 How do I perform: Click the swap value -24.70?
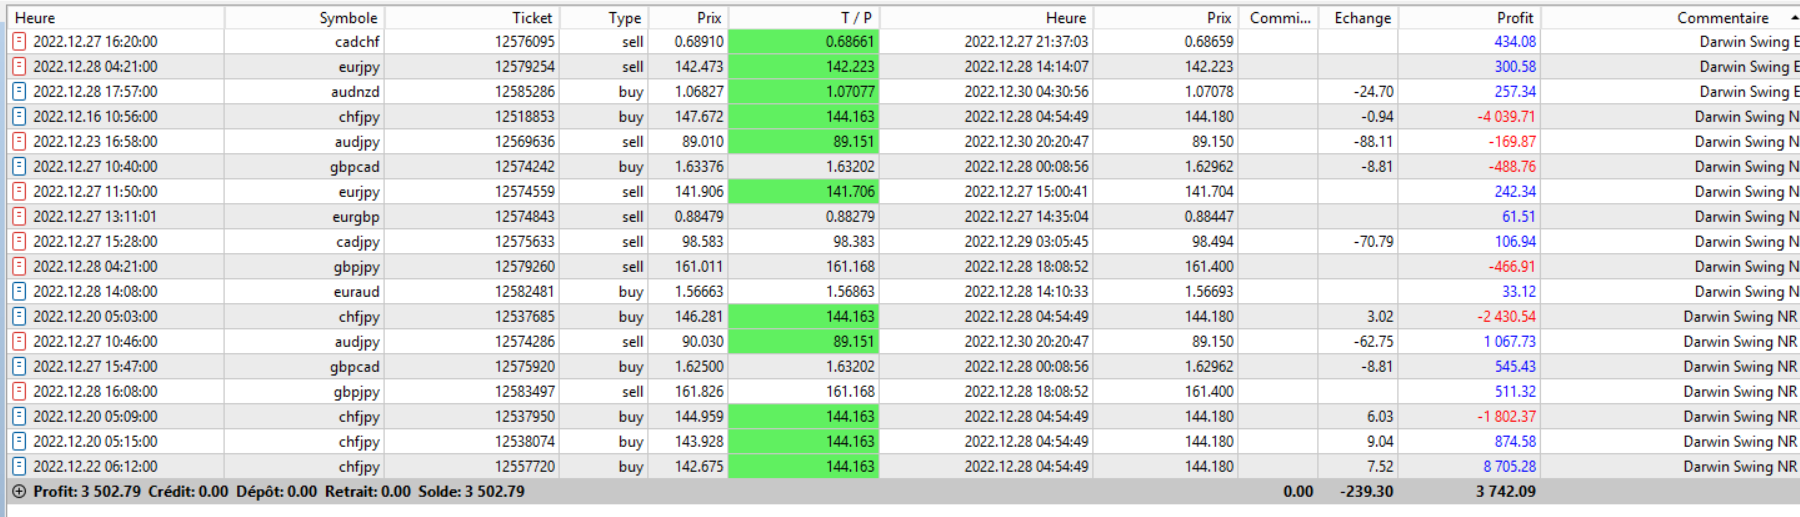coord(1373,92)
